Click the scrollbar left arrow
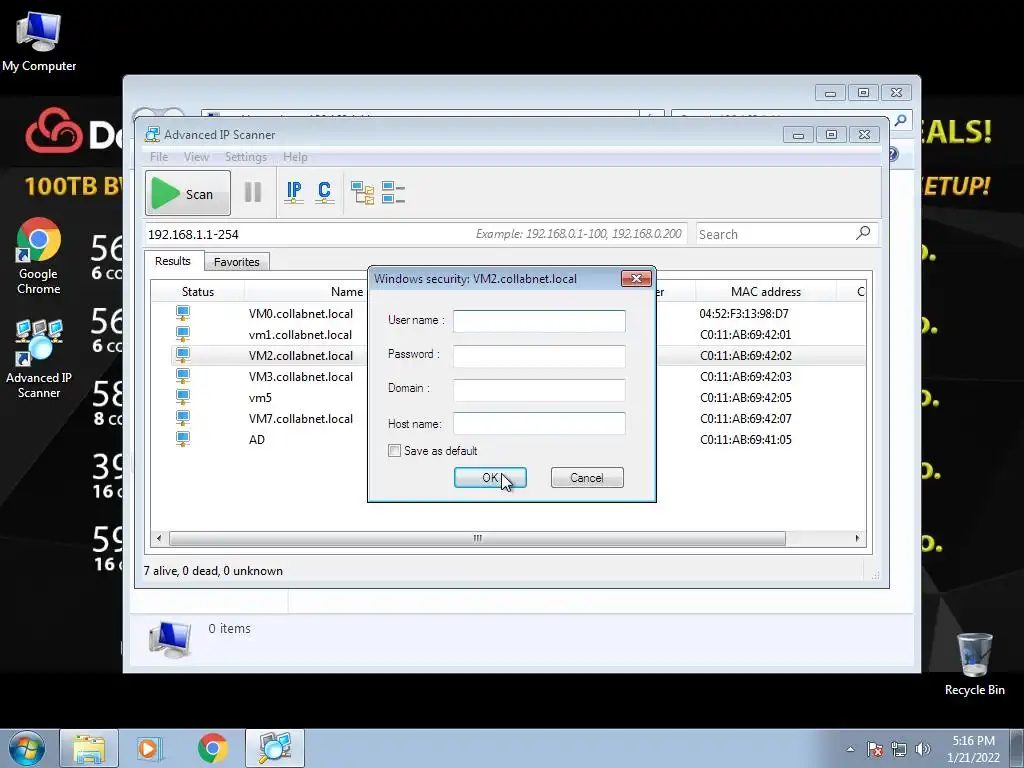This screenshot has width=1024, height=768. [x=159, y=538]
